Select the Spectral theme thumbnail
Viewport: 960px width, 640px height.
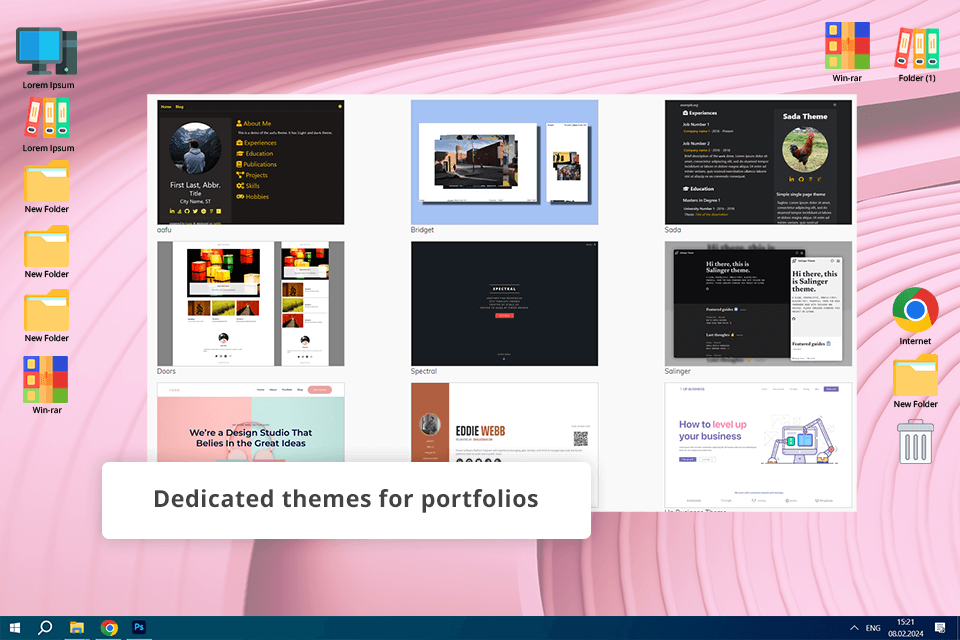(504, 304)
